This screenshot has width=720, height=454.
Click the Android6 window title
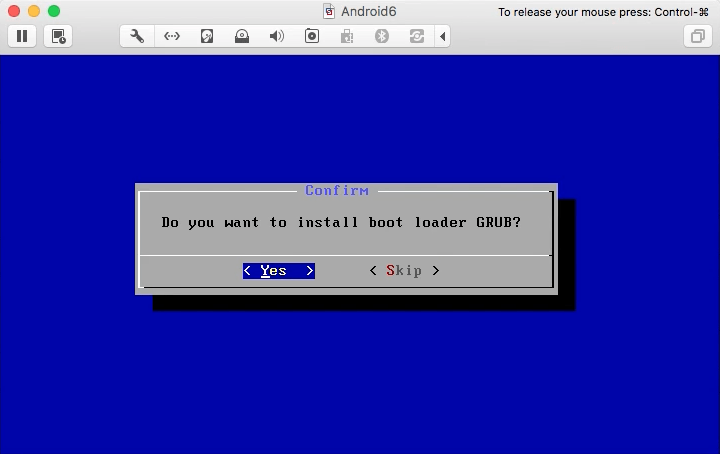coord(368,11)
